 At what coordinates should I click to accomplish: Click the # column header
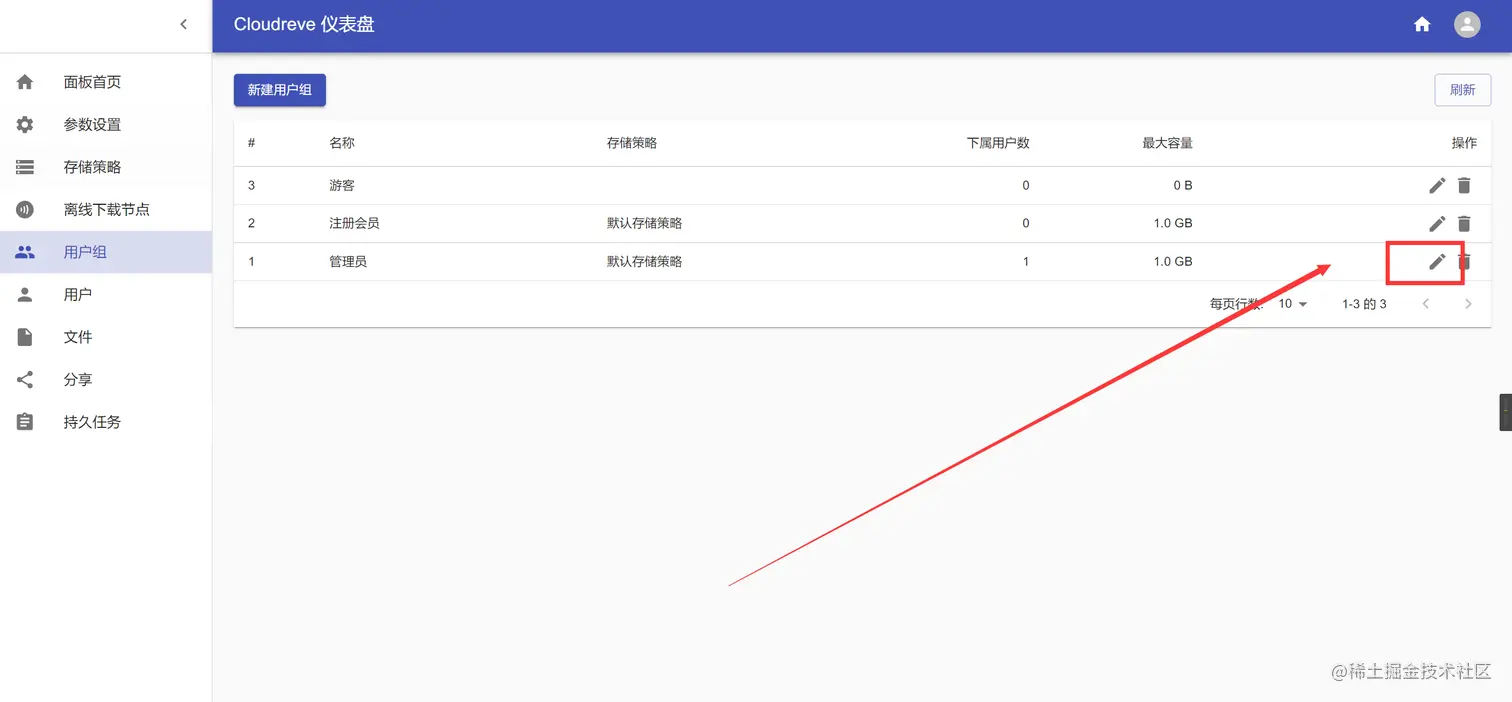pyautogui.click(x=252, y=143)
